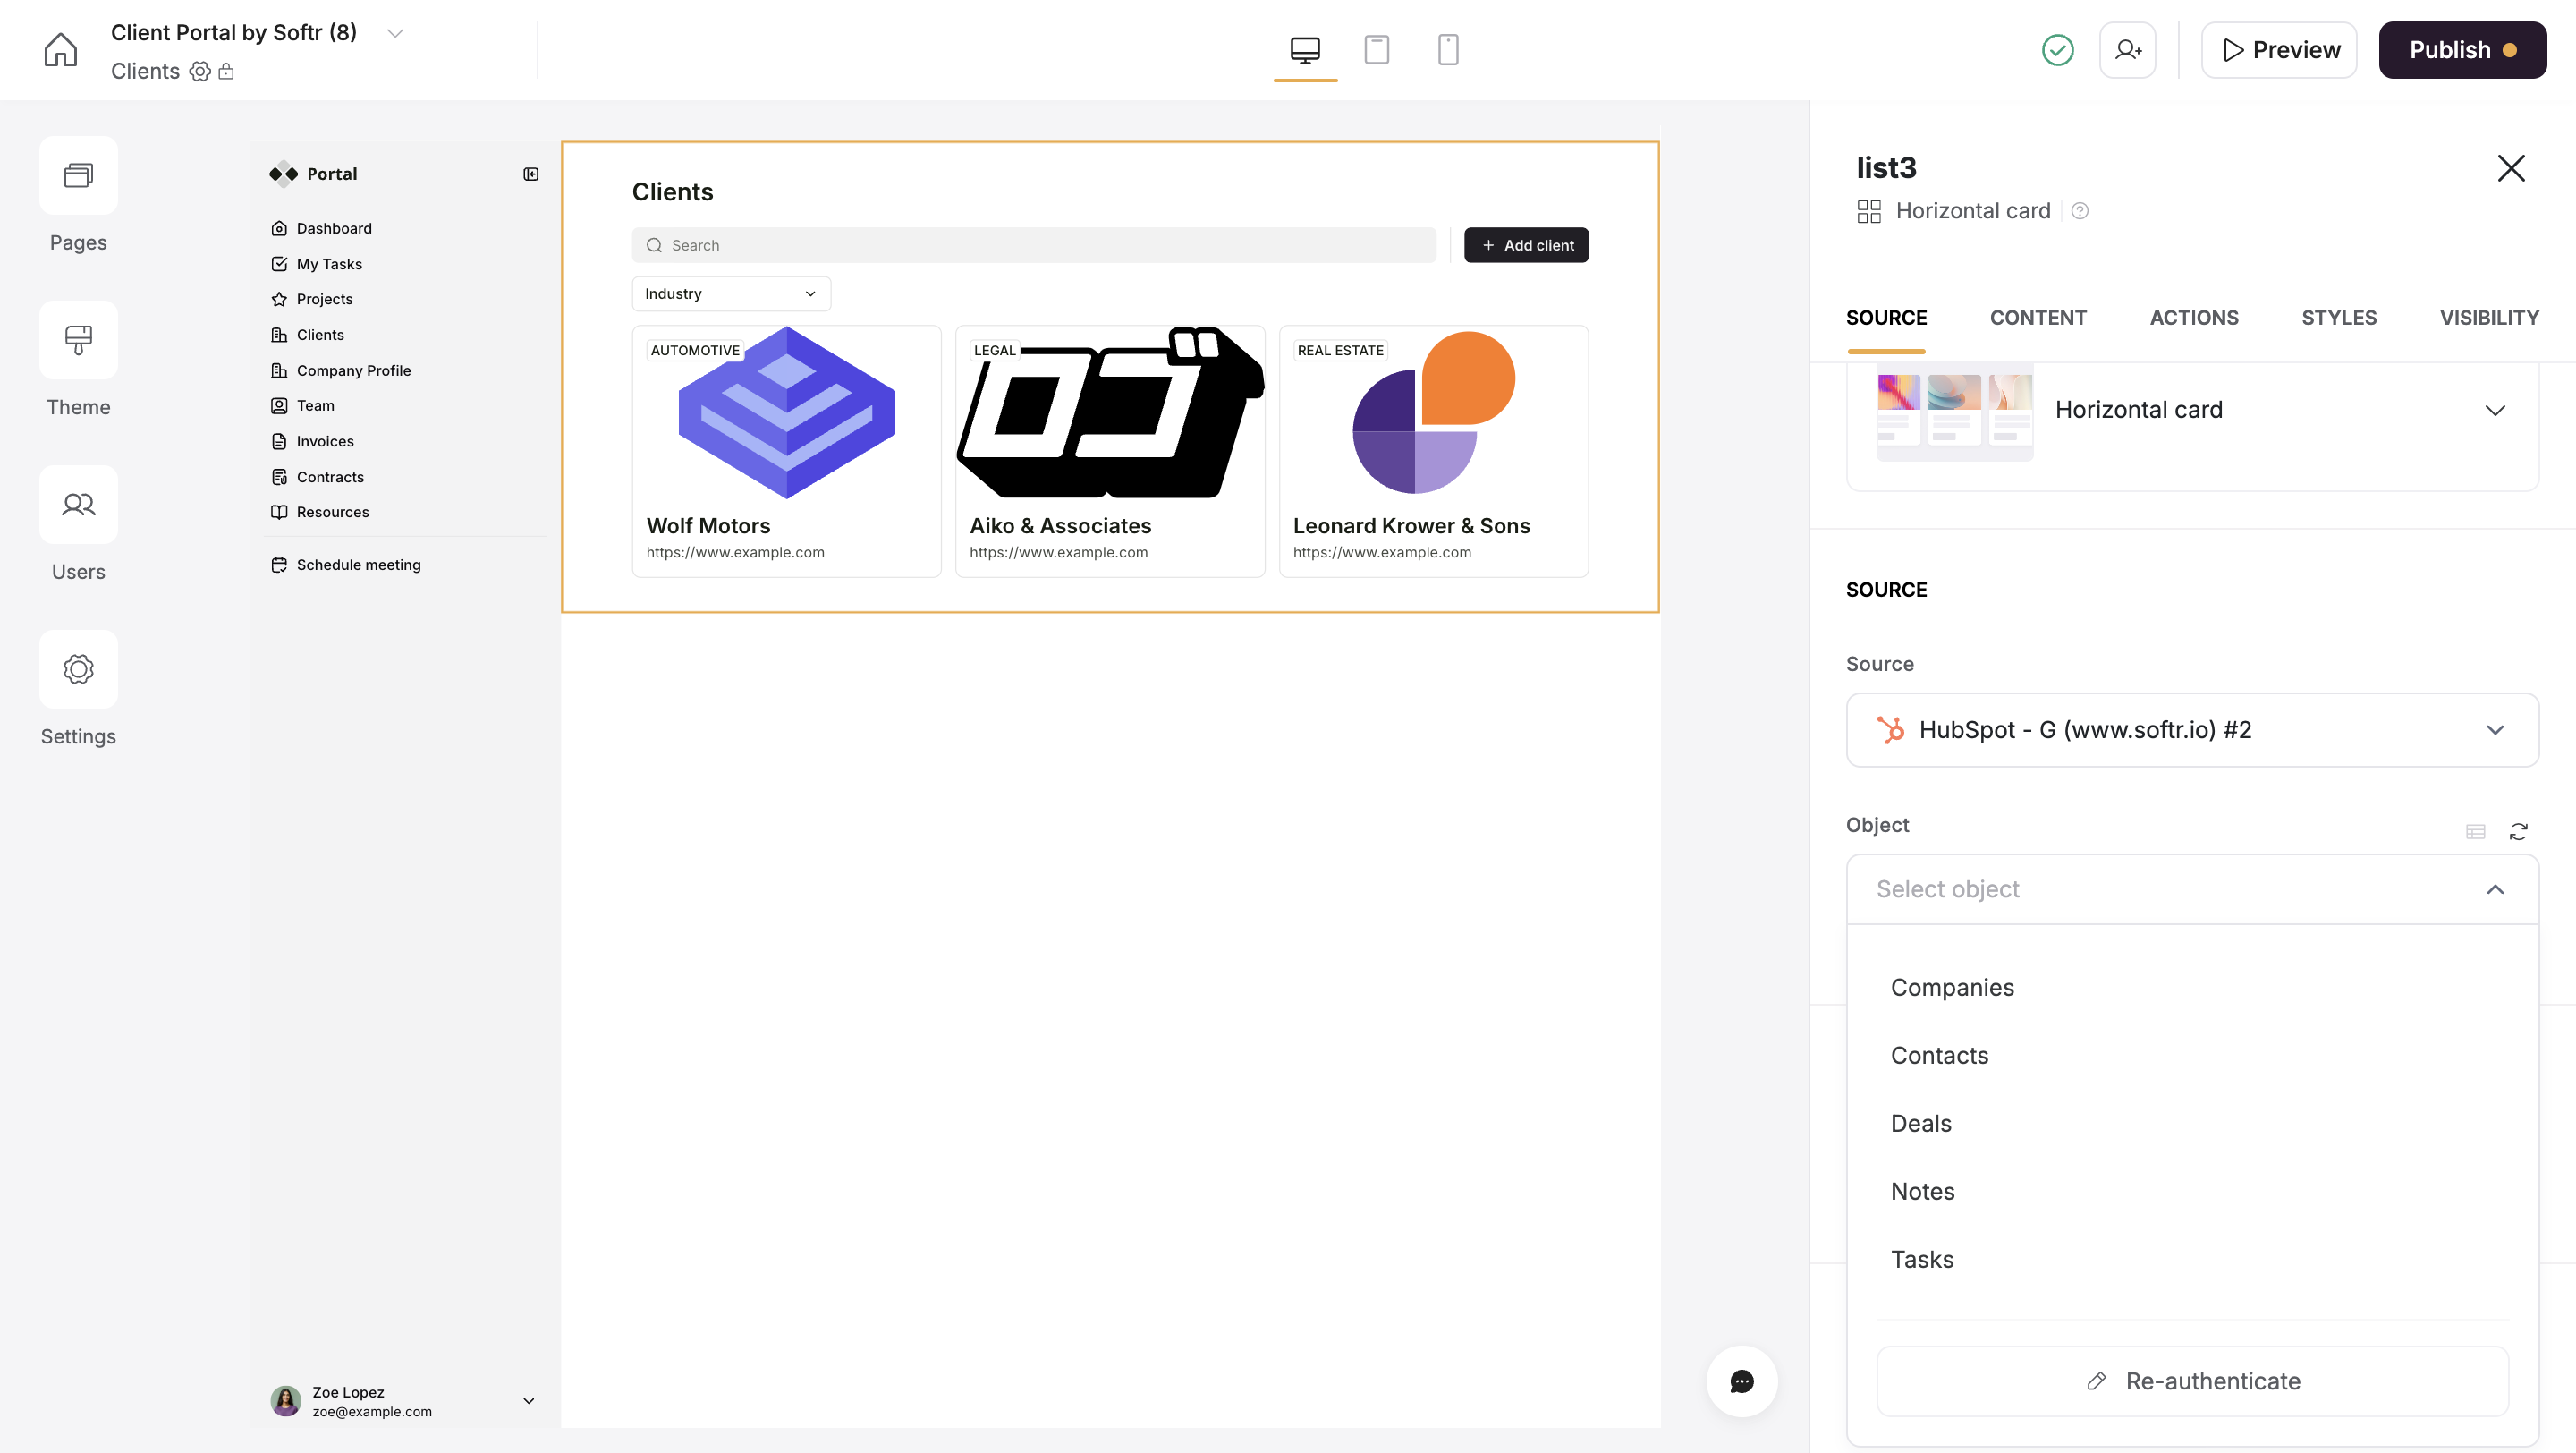Click the Re-authenticate button

(x=2192, y=1380)
